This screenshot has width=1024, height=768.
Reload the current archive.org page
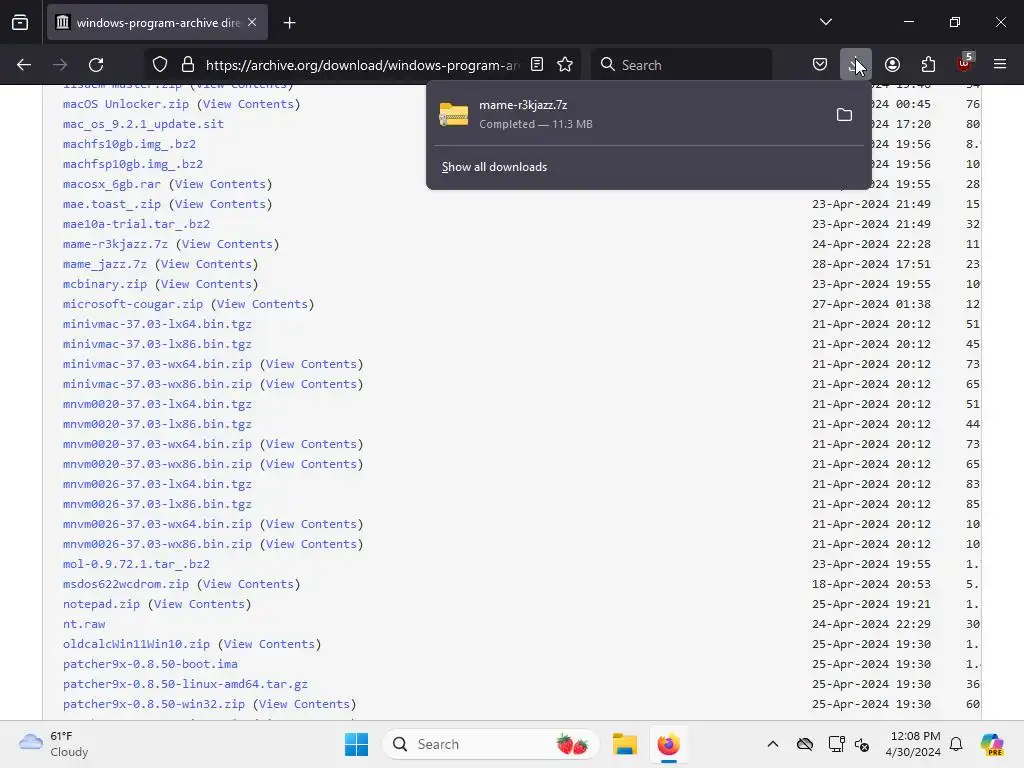pos(96,65)
